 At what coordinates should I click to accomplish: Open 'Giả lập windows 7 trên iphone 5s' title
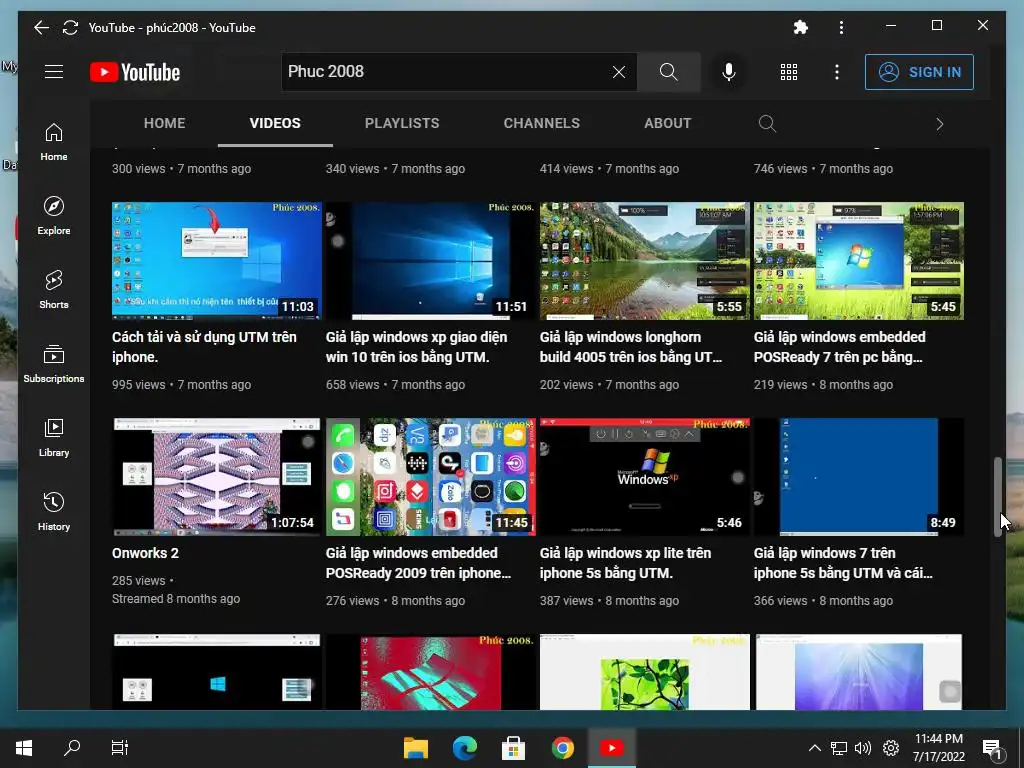coord(843,563)
